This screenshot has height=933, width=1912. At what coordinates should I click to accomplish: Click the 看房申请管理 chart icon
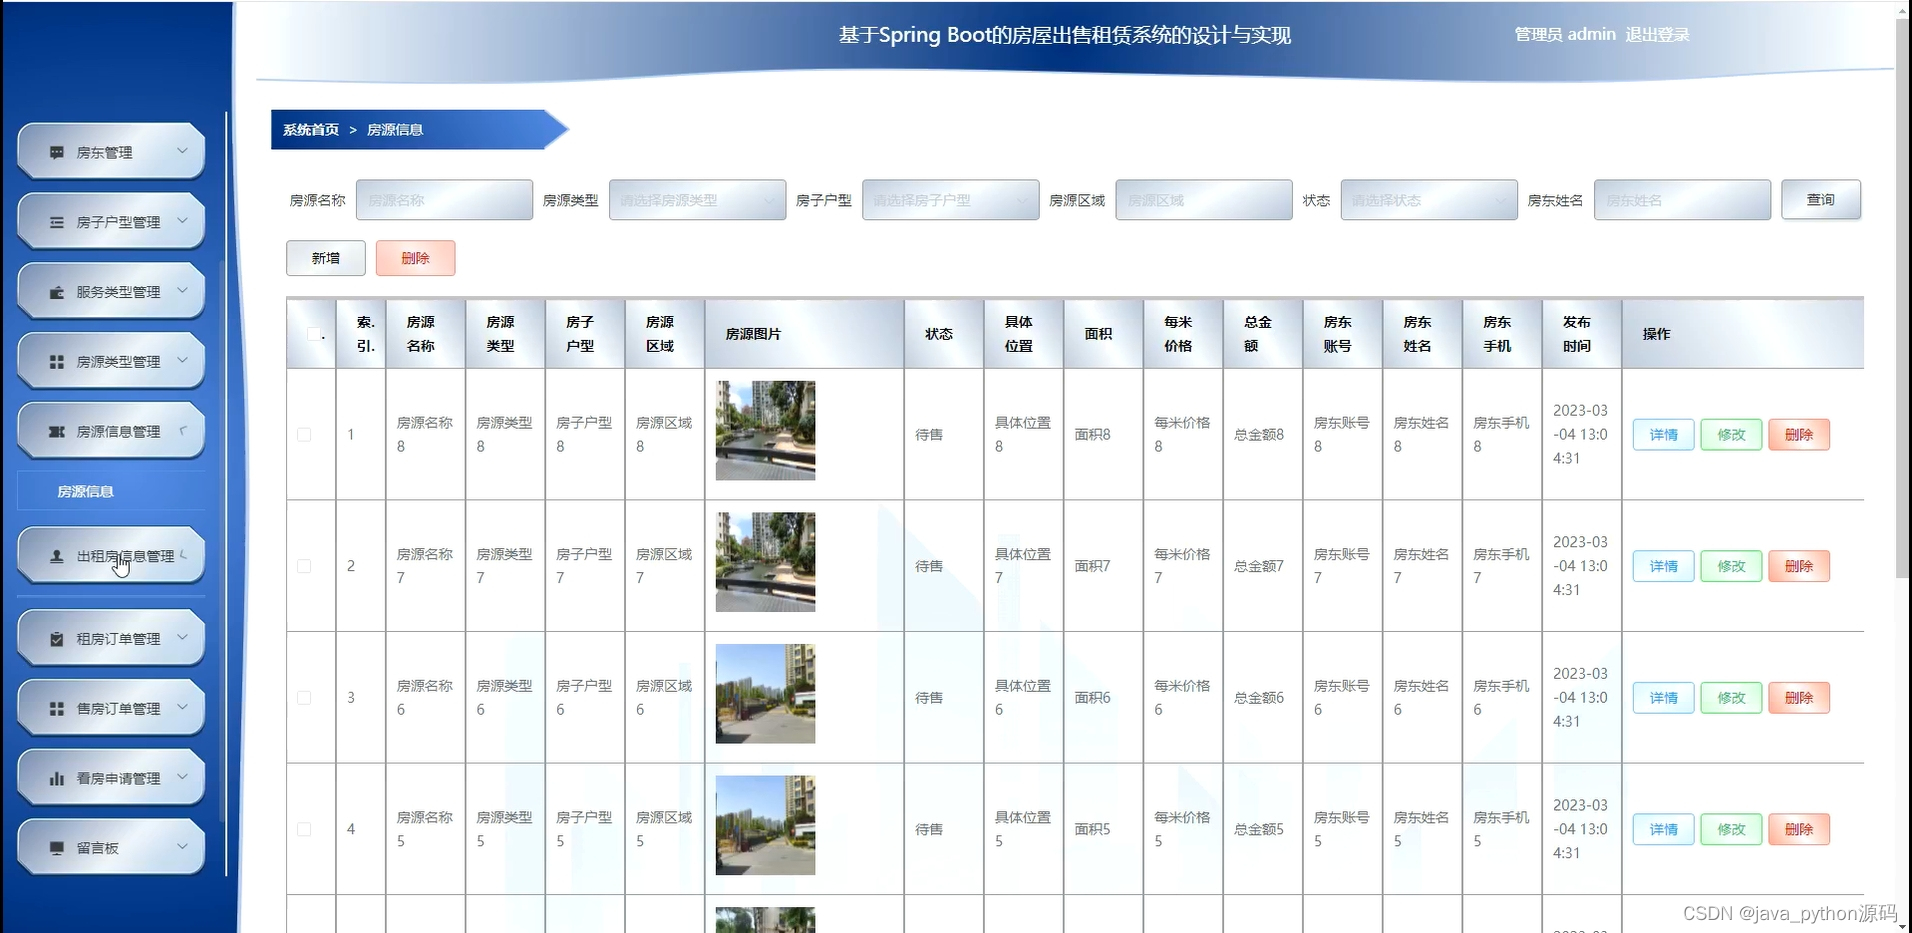tap(56, 778)
